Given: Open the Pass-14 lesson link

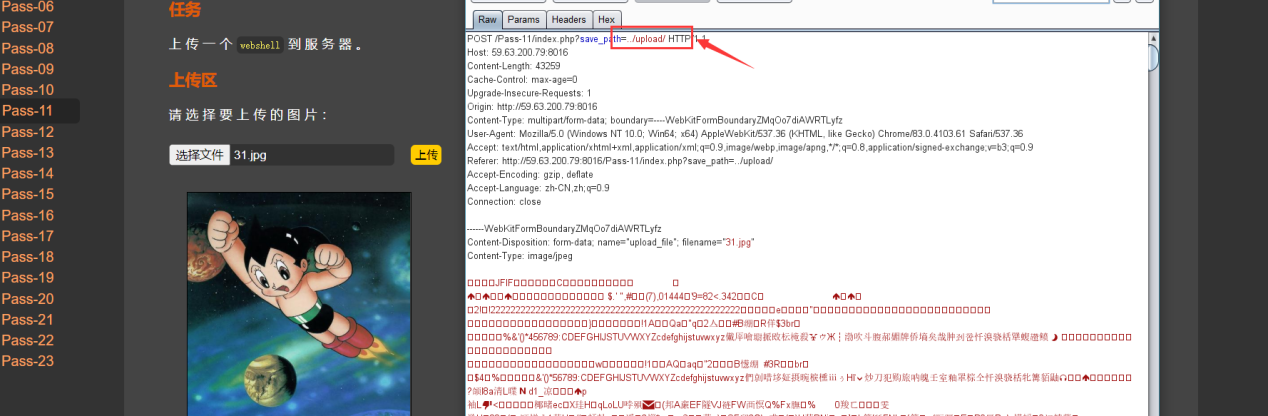Looking at the screenshot, I should (28, 173).
